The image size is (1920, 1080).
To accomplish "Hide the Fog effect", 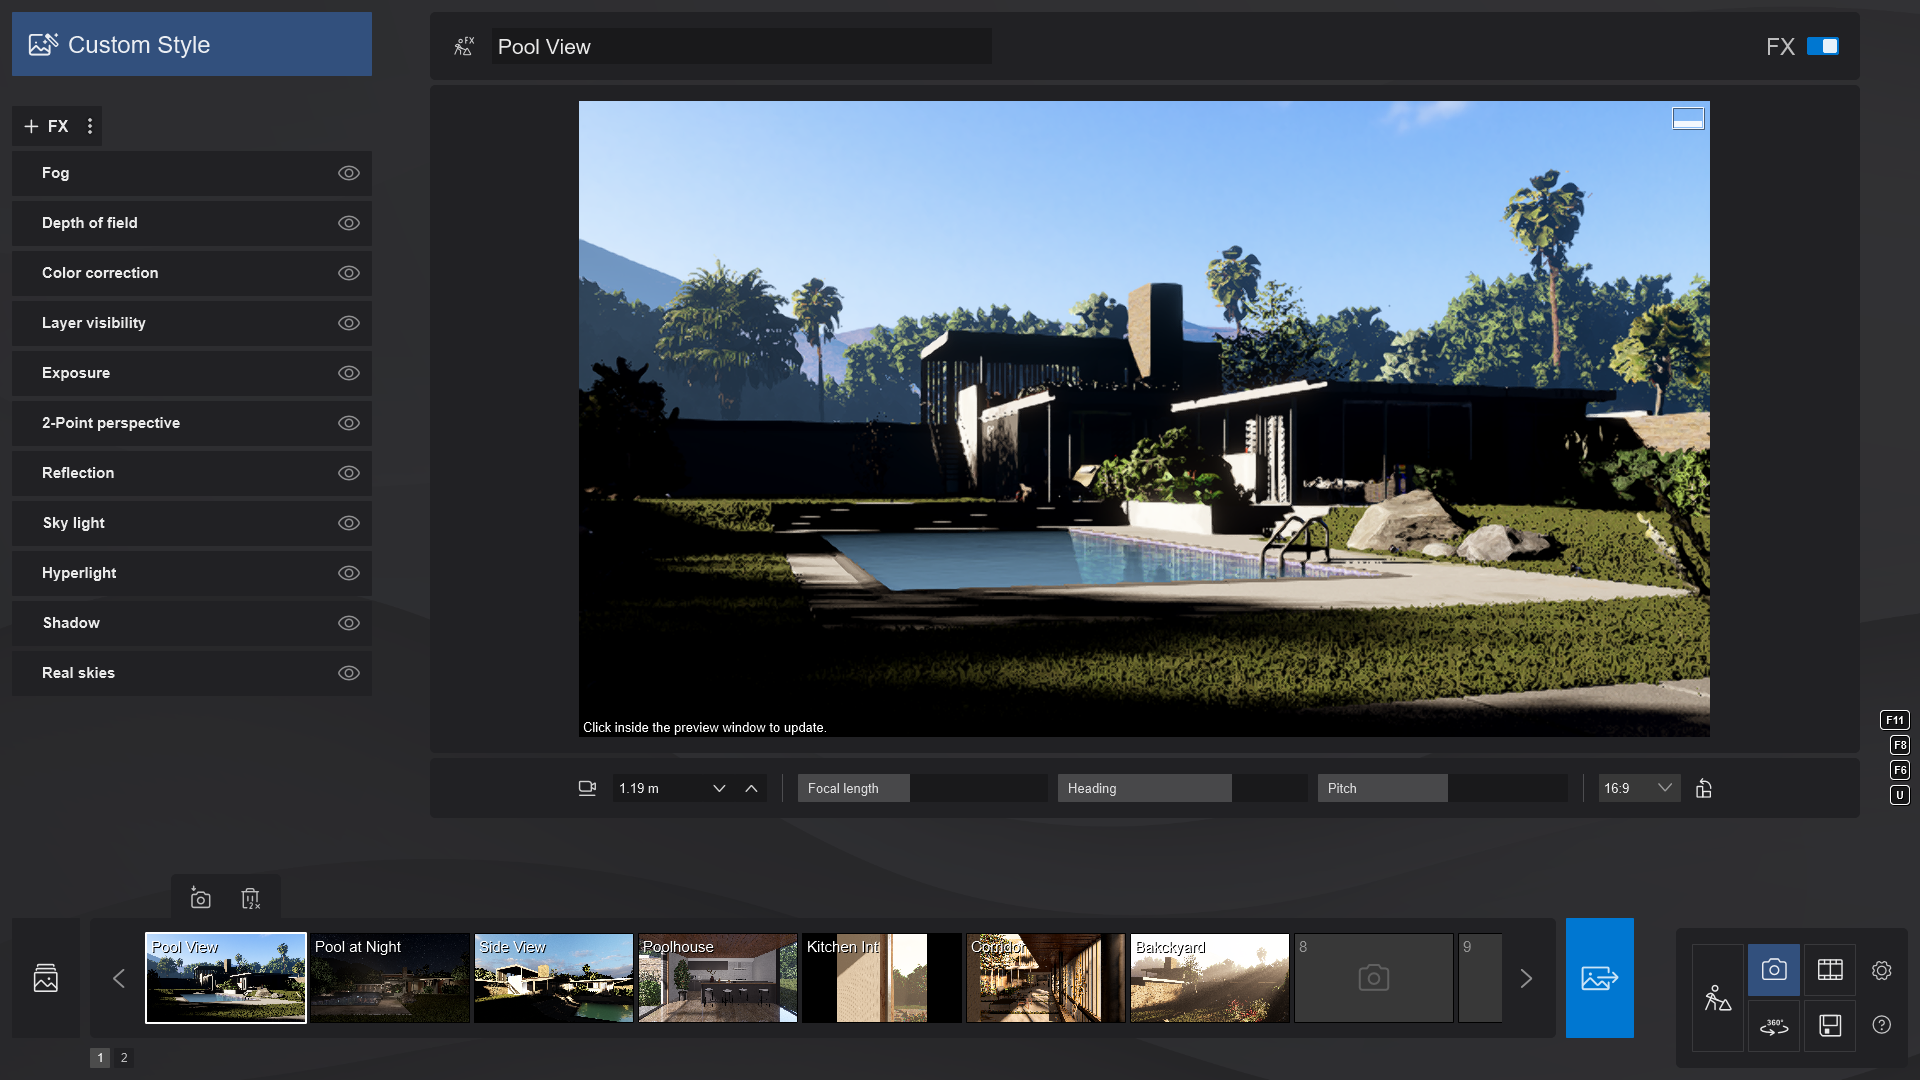I will (x=348, y=173).
